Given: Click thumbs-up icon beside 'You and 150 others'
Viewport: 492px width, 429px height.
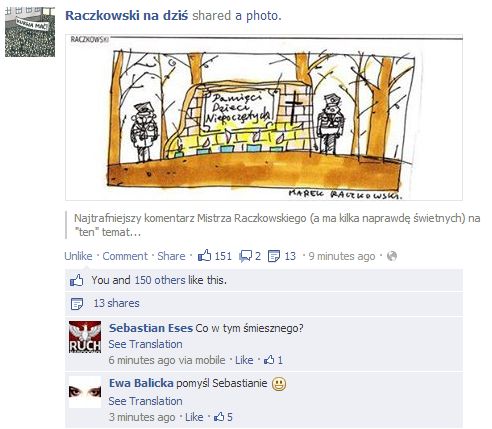Looking at the screenshot, I should 77,280.
